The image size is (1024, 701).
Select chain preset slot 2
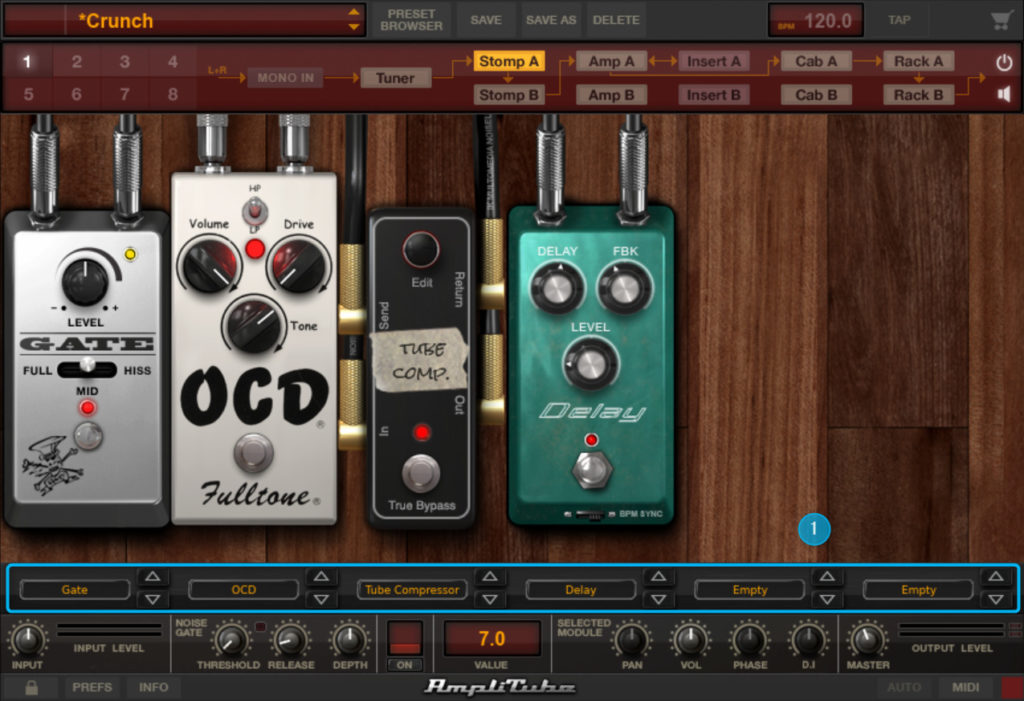click(x=76, y=61)
